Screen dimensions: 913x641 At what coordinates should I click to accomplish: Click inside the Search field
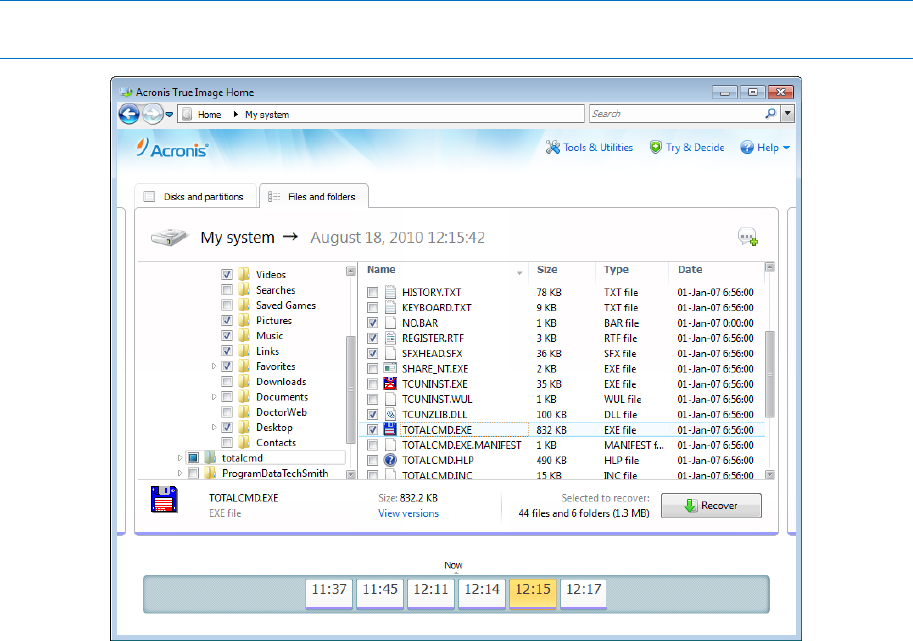point(677,114)
